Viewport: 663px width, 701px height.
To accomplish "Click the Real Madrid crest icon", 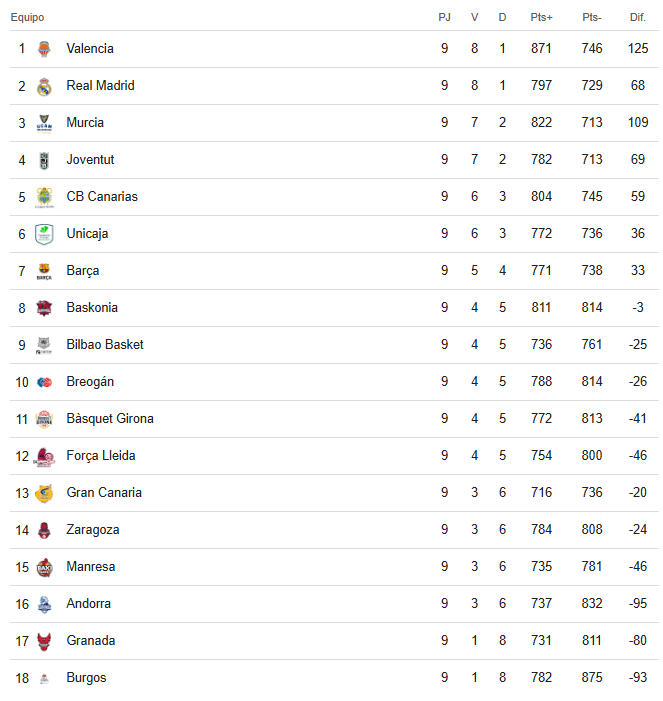I will click(44, 86).
